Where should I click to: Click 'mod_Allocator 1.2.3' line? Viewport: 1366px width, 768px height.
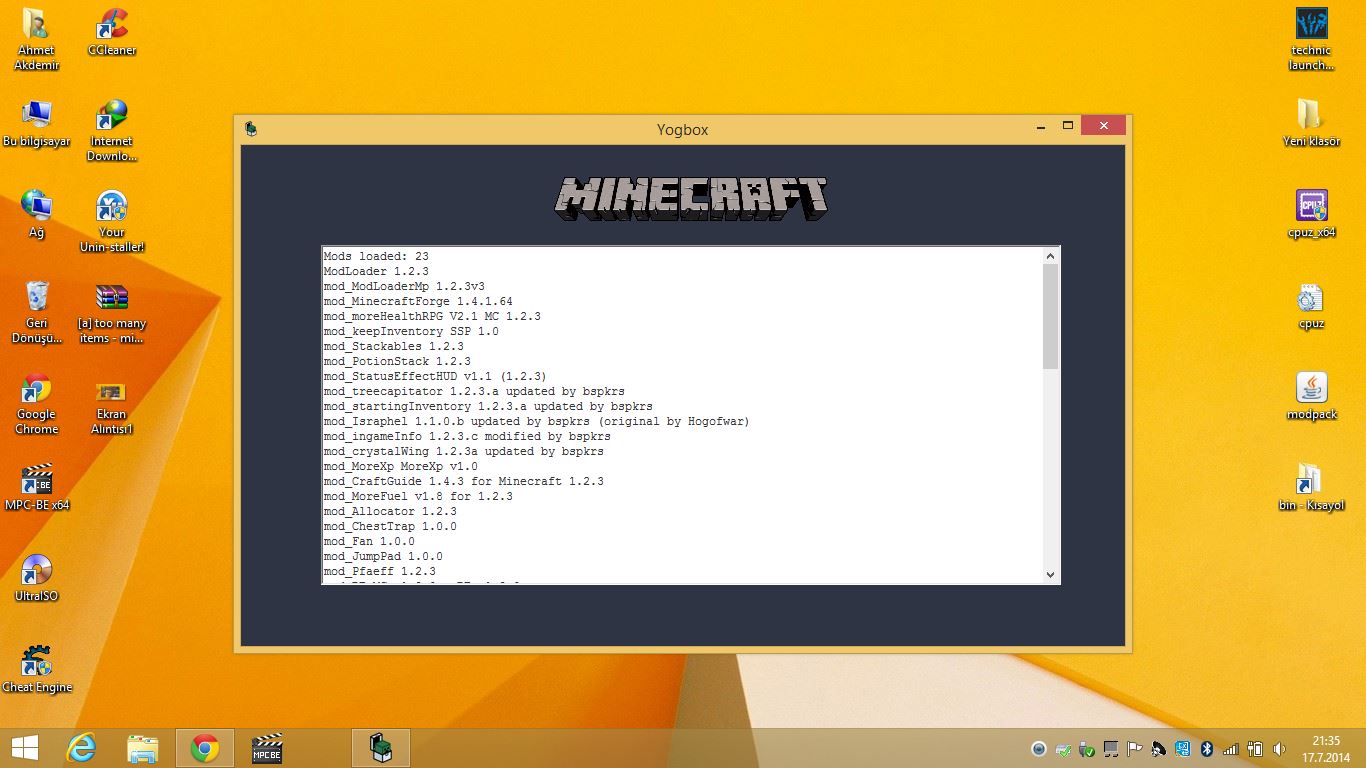coord(390,511)
